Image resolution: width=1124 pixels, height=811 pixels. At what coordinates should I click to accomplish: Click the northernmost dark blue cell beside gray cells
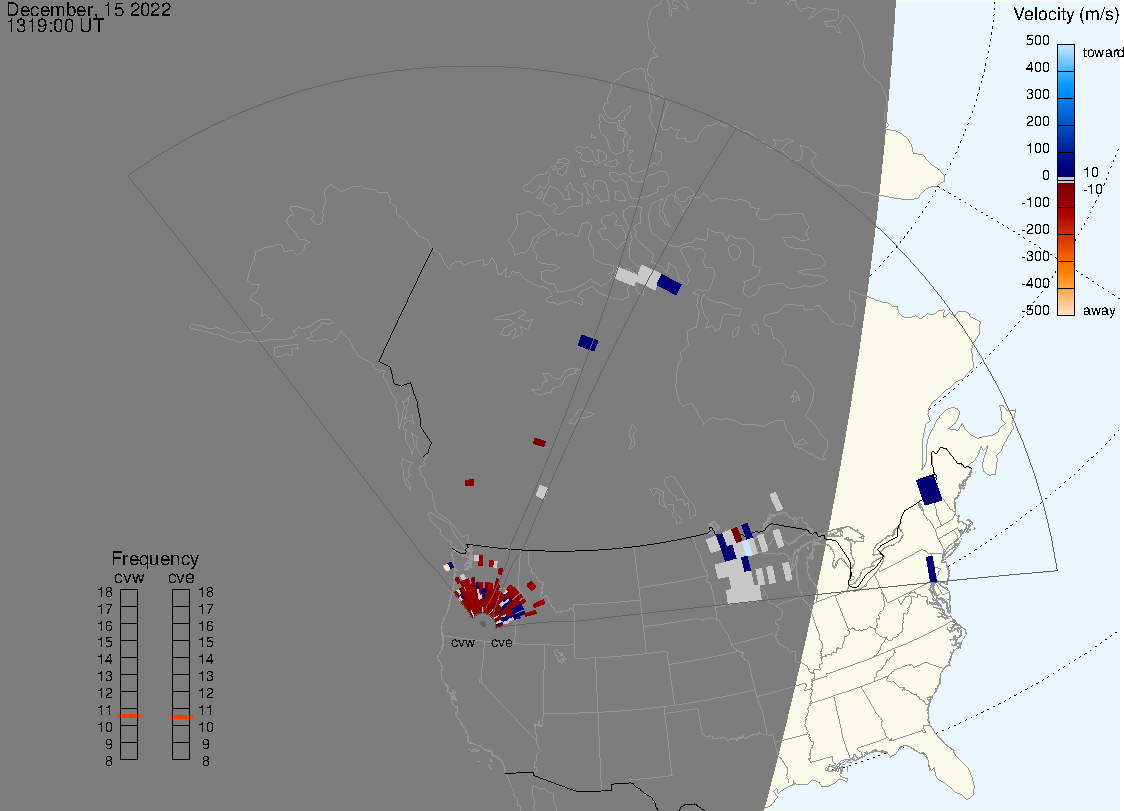669,285
